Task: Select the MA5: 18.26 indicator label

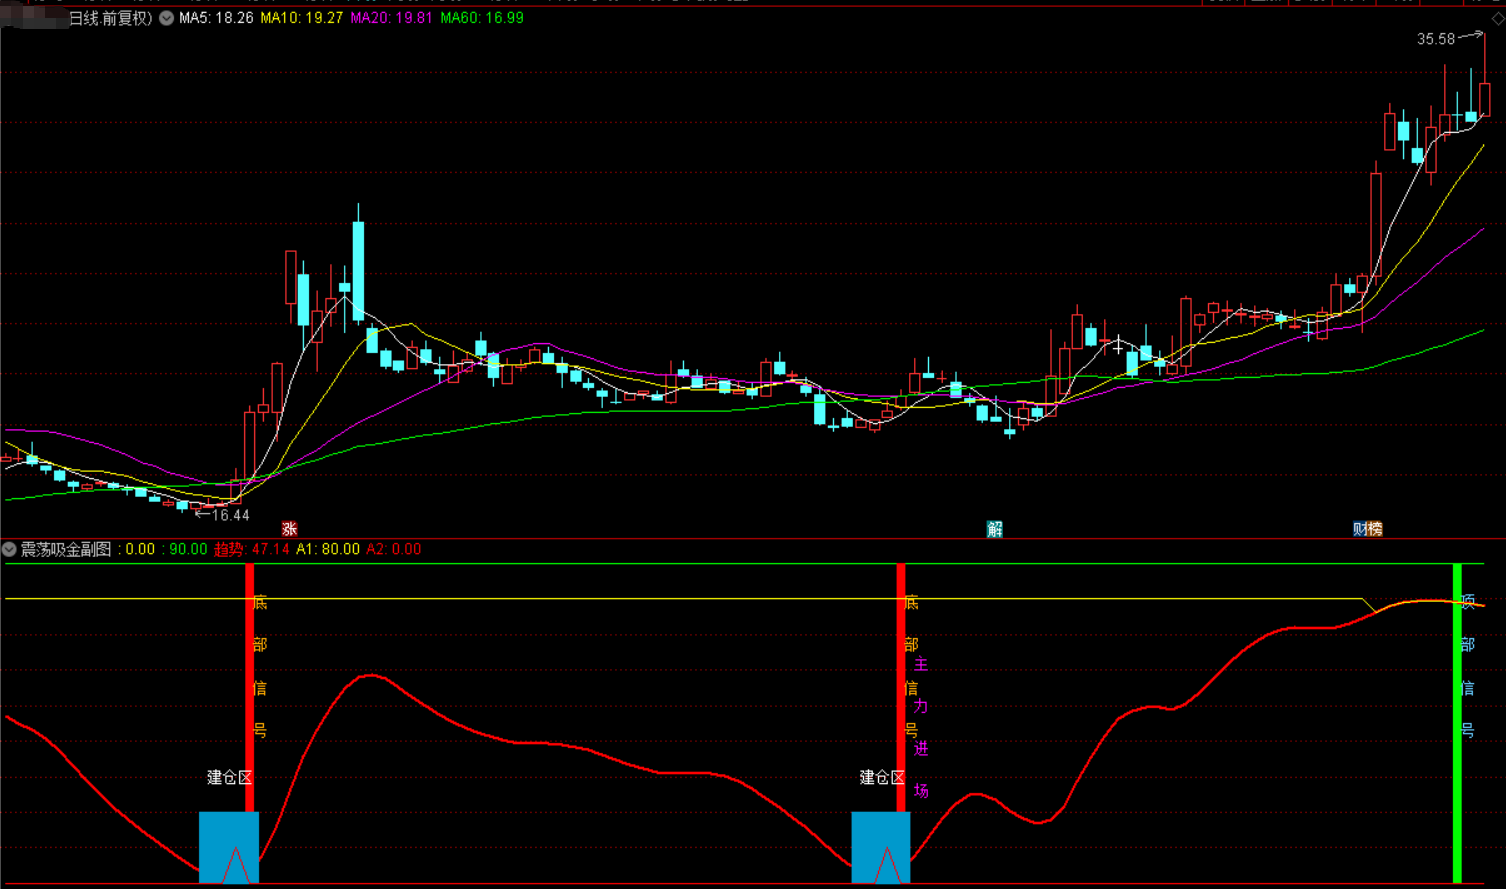Action: (x=216, y=18)
